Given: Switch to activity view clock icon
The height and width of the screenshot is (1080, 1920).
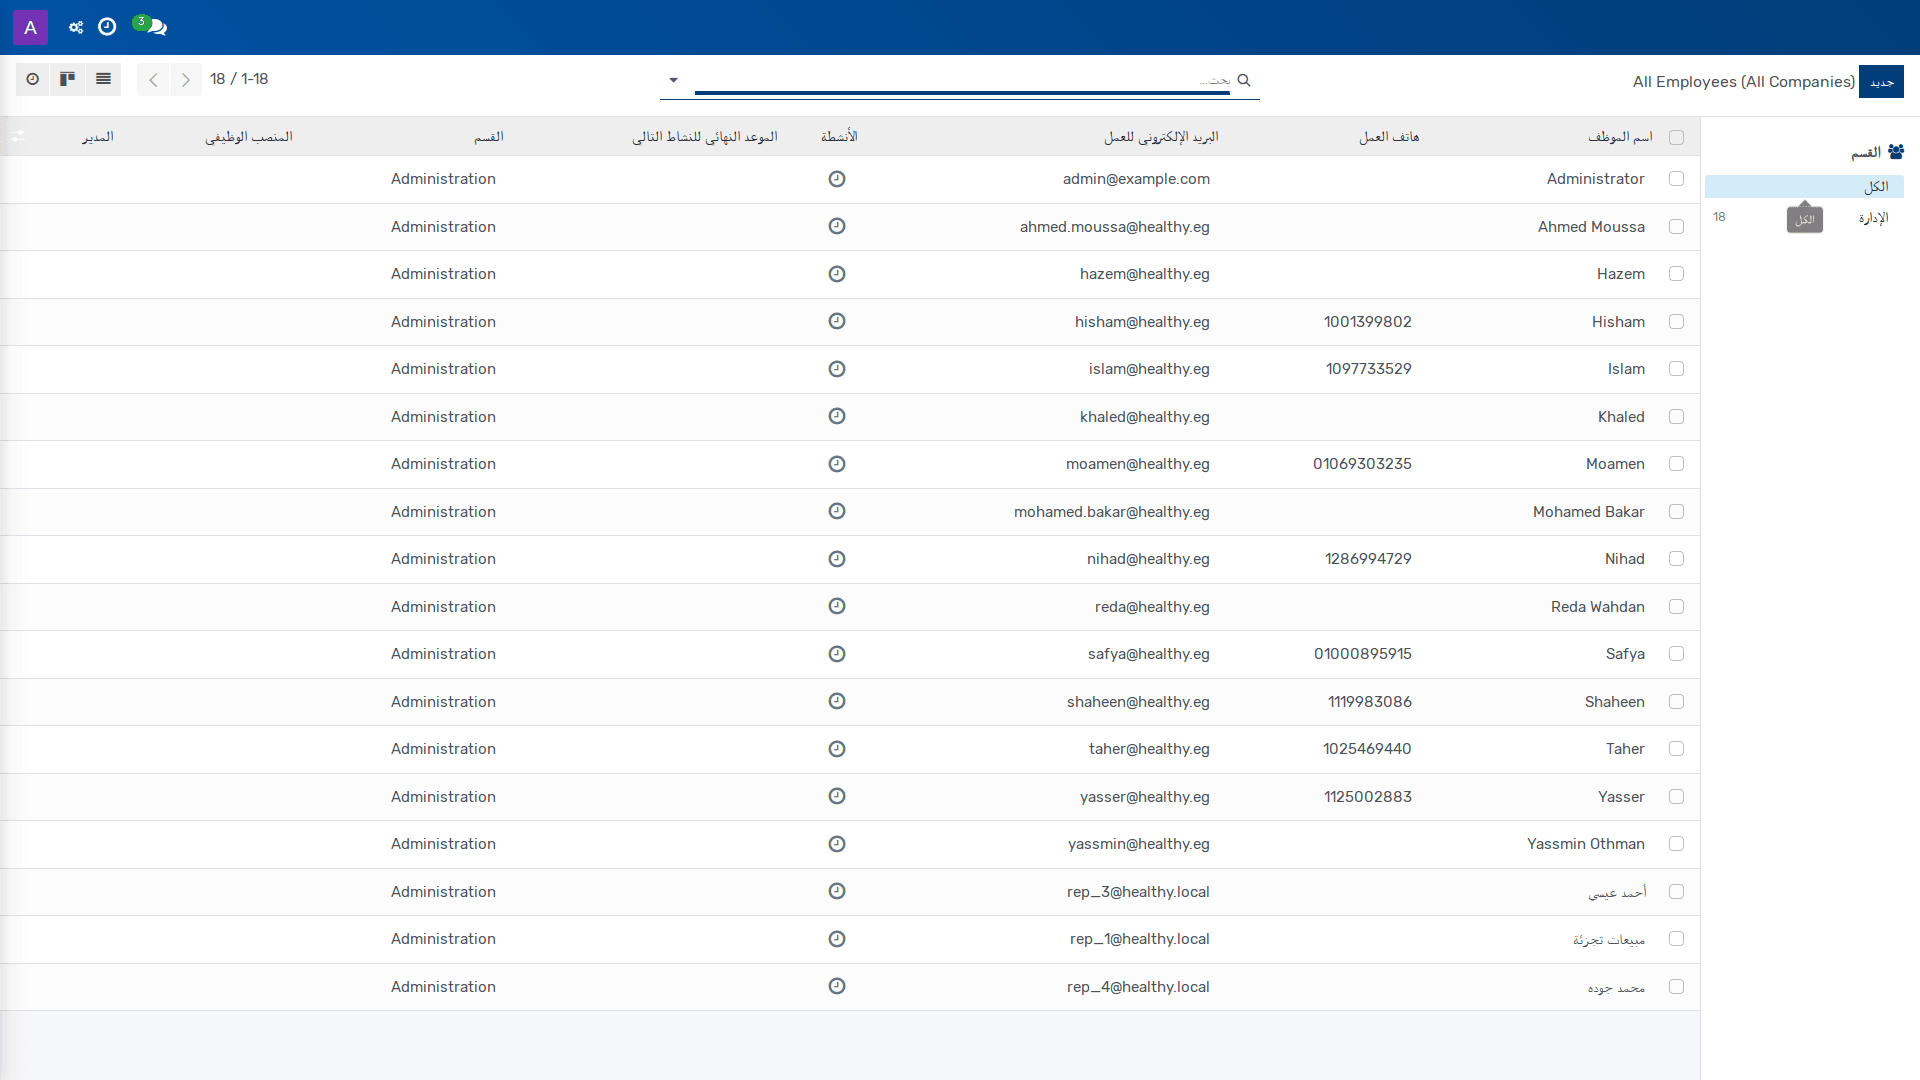Looking at the screenshot, I should [33, 79].
